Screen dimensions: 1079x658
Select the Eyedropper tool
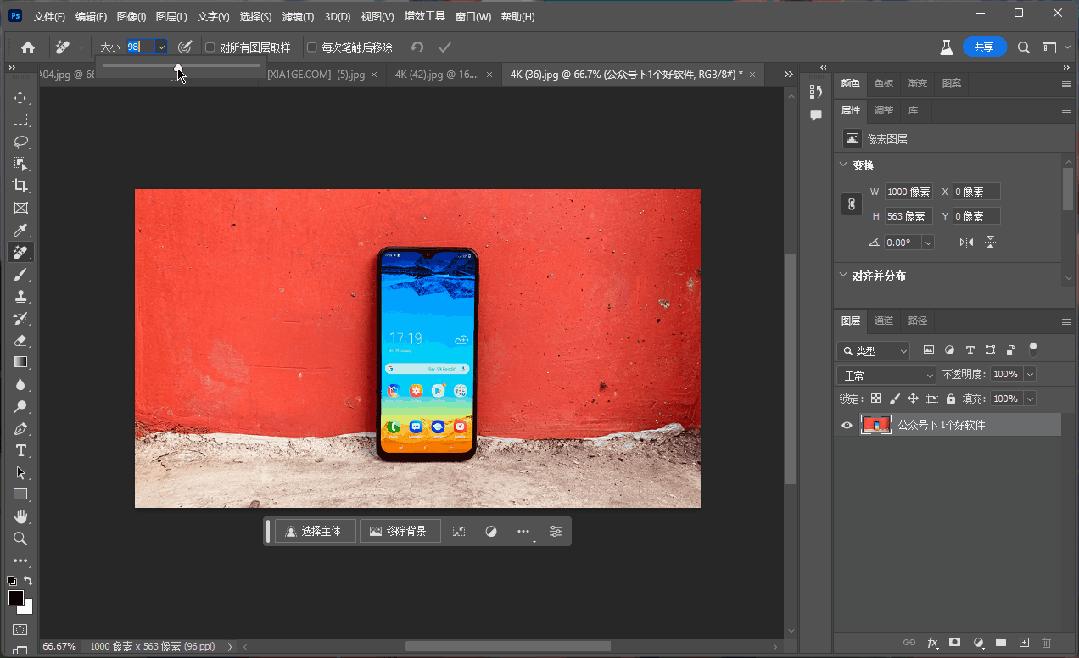click(x=21, y=230)
